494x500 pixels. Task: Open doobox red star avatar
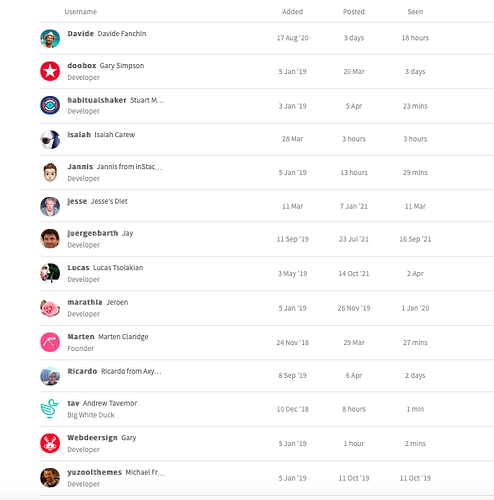click(50, 71)
